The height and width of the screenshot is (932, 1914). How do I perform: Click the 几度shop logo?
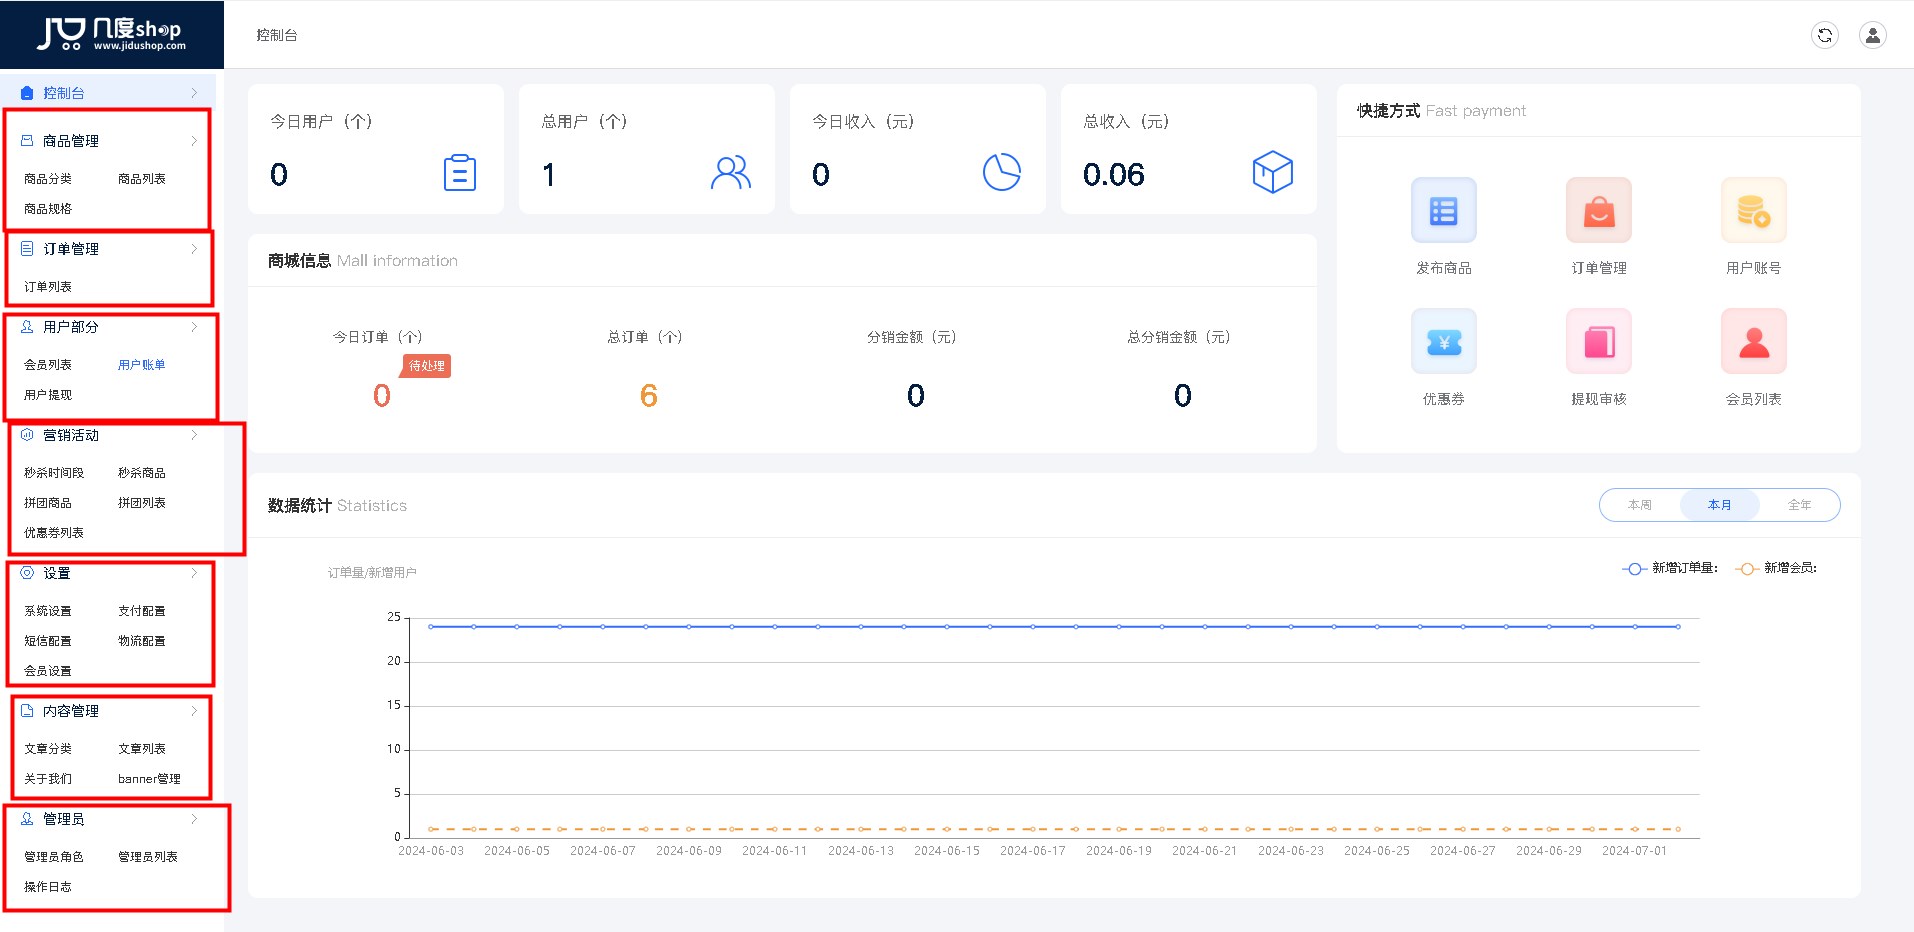tap(112, 34)
